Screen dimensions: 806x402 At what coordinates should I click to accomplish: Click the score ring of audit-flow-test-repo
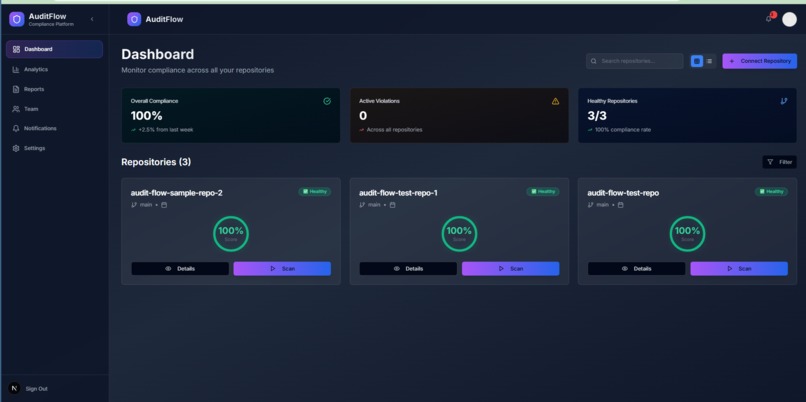687,234
